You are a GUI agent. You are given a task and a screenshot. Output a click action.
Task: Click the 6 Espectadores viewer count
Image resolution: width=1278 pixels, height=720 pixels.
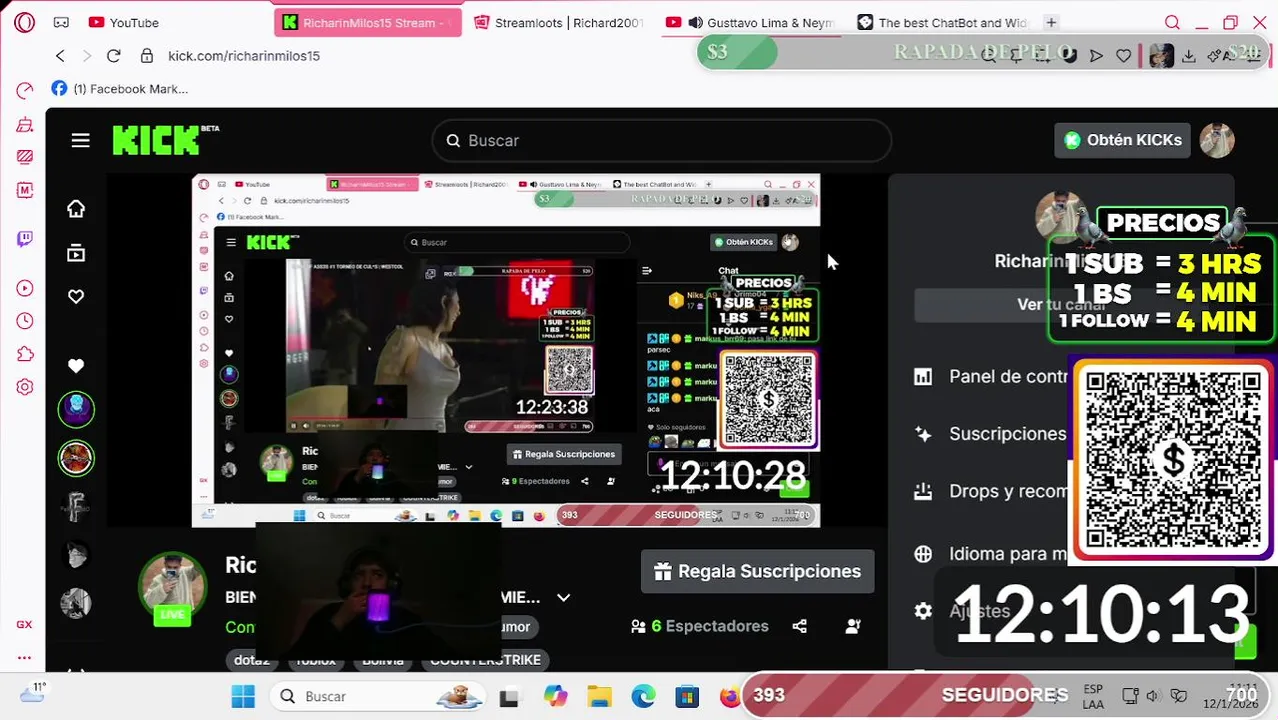click(700, 626)
